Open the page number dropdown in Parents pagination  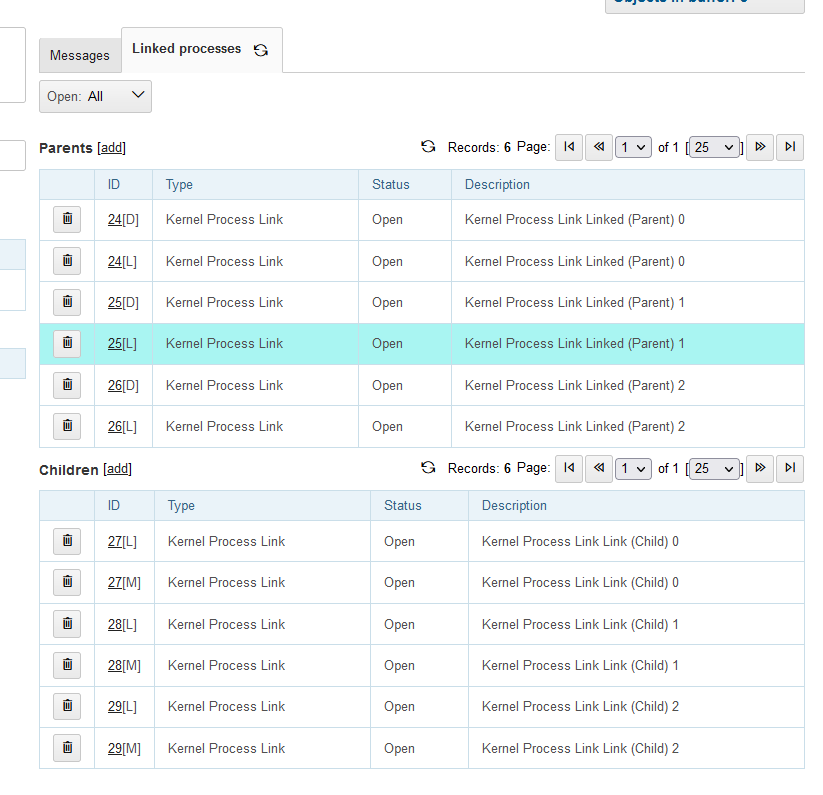pos(632,146)
